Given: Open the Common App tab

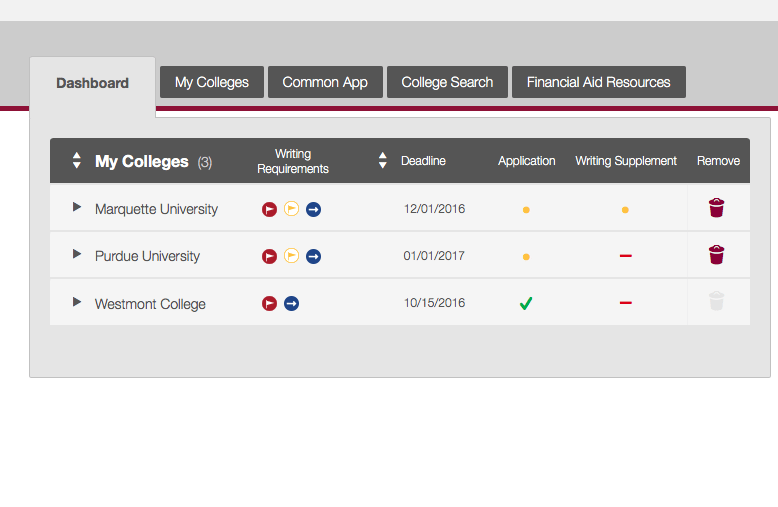Looking at the screenshot, I should [325, 82].
